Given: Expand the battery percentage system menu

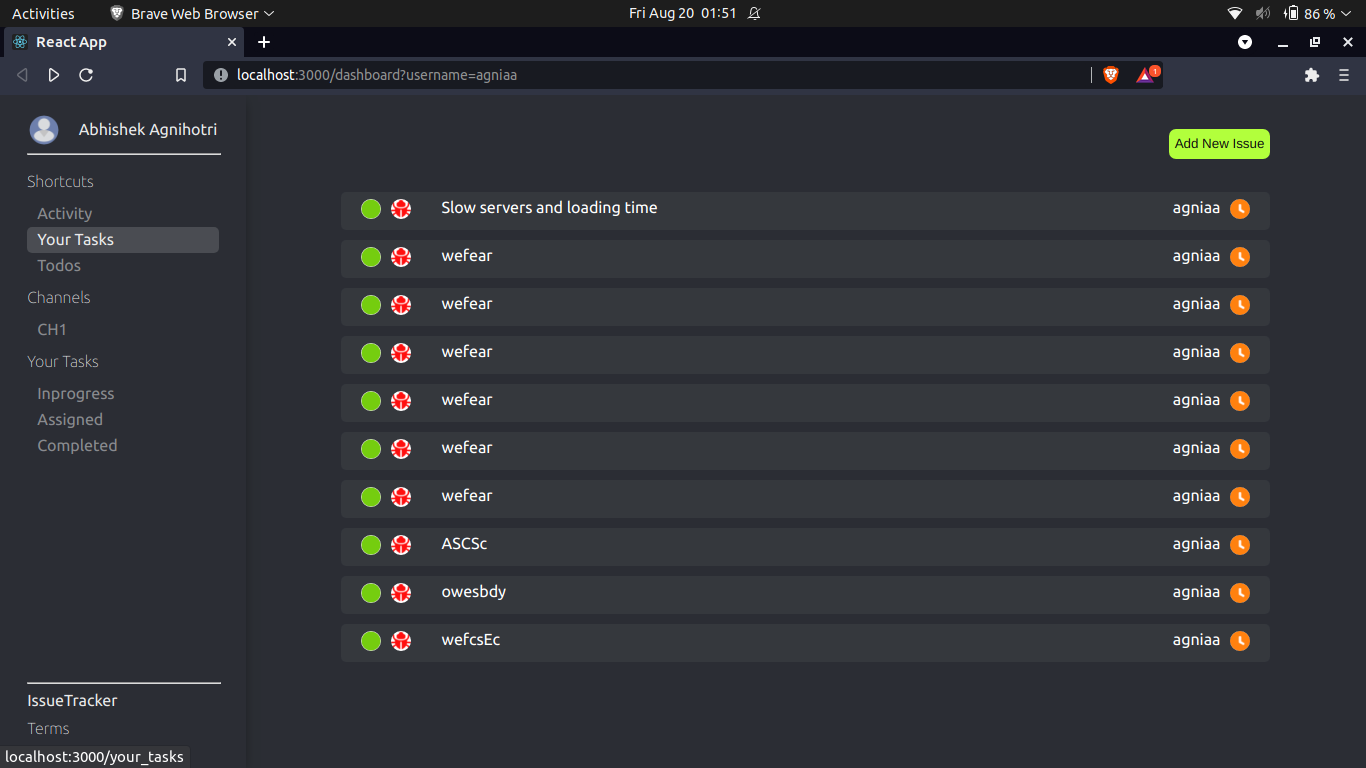Looking at the screenshot, I should click(x=1318, y=13).
